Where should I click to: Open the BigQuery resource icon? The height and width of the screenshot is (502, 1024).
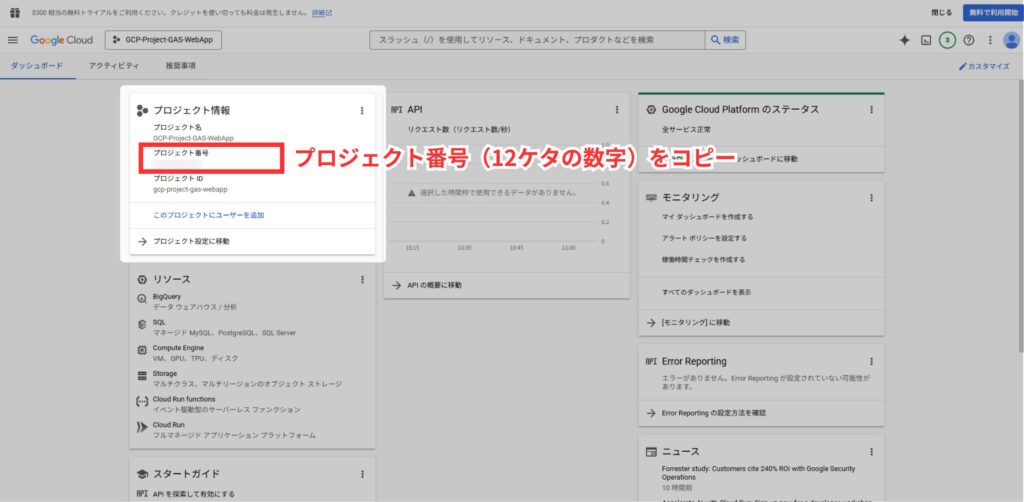tap(142, 298)
